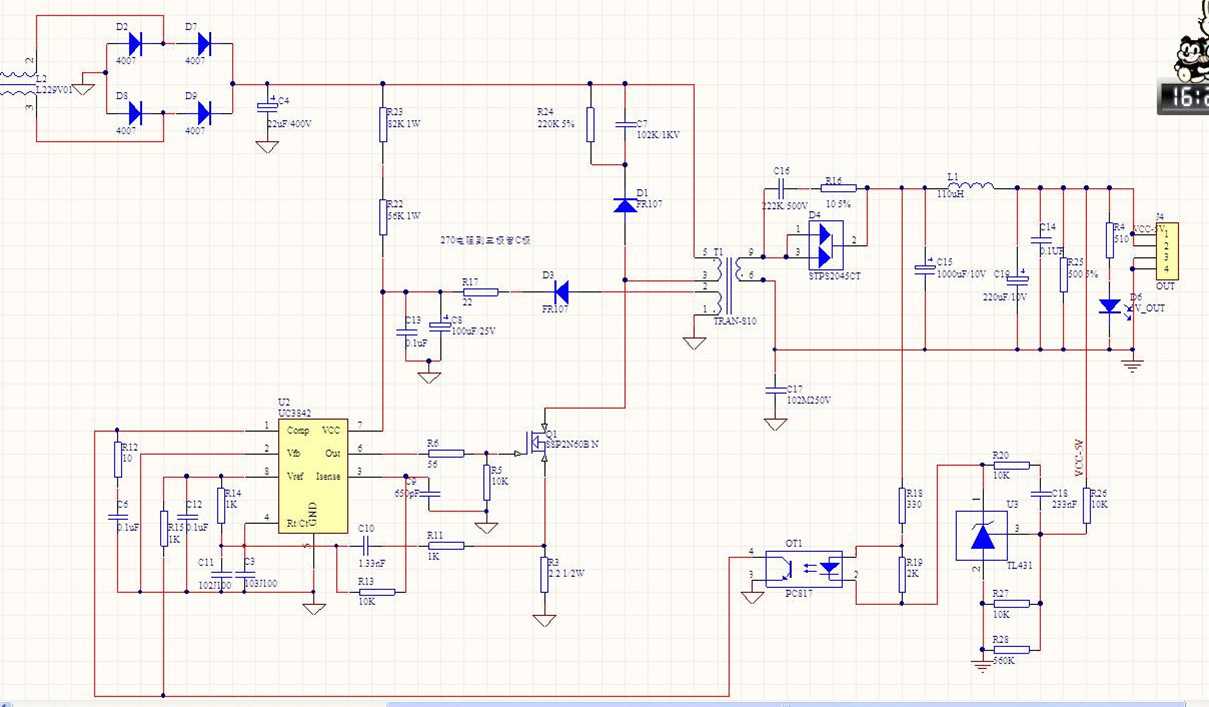This screenshot has width=1209, height=707.
Task: Select resistor R20 10K above TL431
Action: coord(1010,465)
